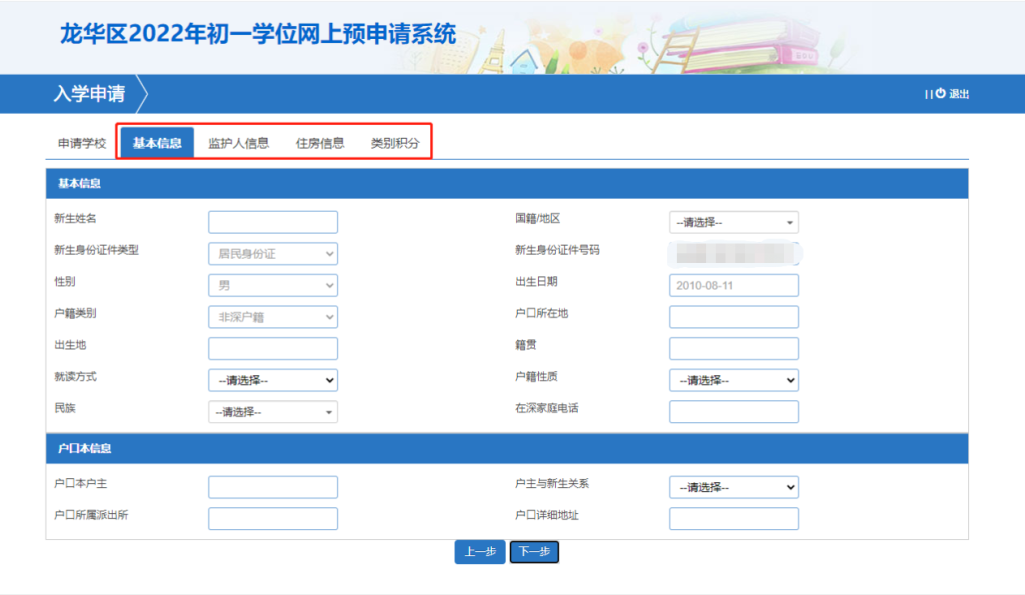Click the 新生姓名 input field

272,222
